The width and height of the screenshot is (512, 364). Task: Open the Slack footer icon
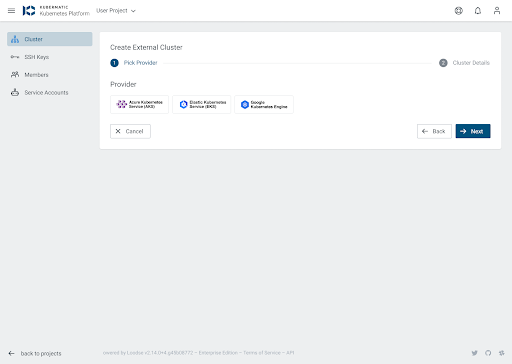[501, 353]
